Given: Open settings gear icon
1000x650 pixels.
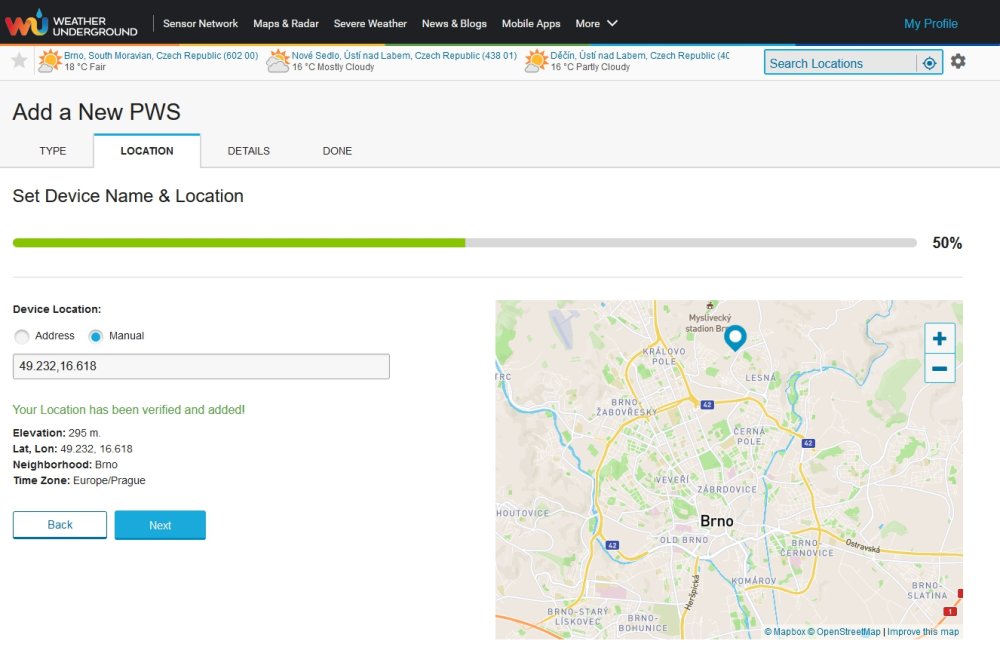Looking at the screenshot, I should point(958,62).
